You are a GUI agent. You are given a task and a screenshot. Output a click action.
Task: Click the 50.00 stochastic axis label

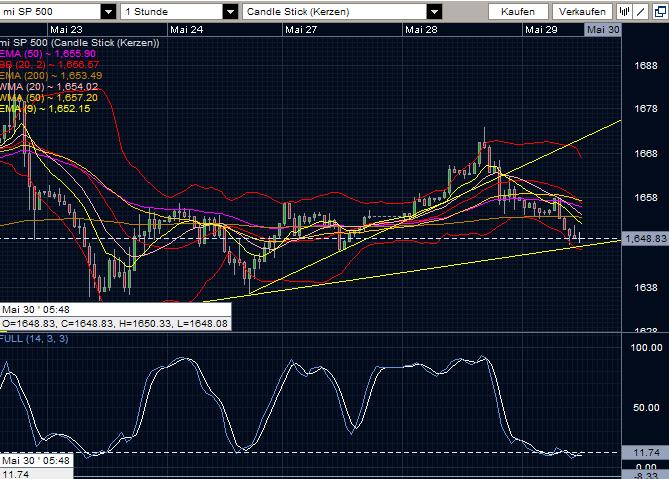646,408
